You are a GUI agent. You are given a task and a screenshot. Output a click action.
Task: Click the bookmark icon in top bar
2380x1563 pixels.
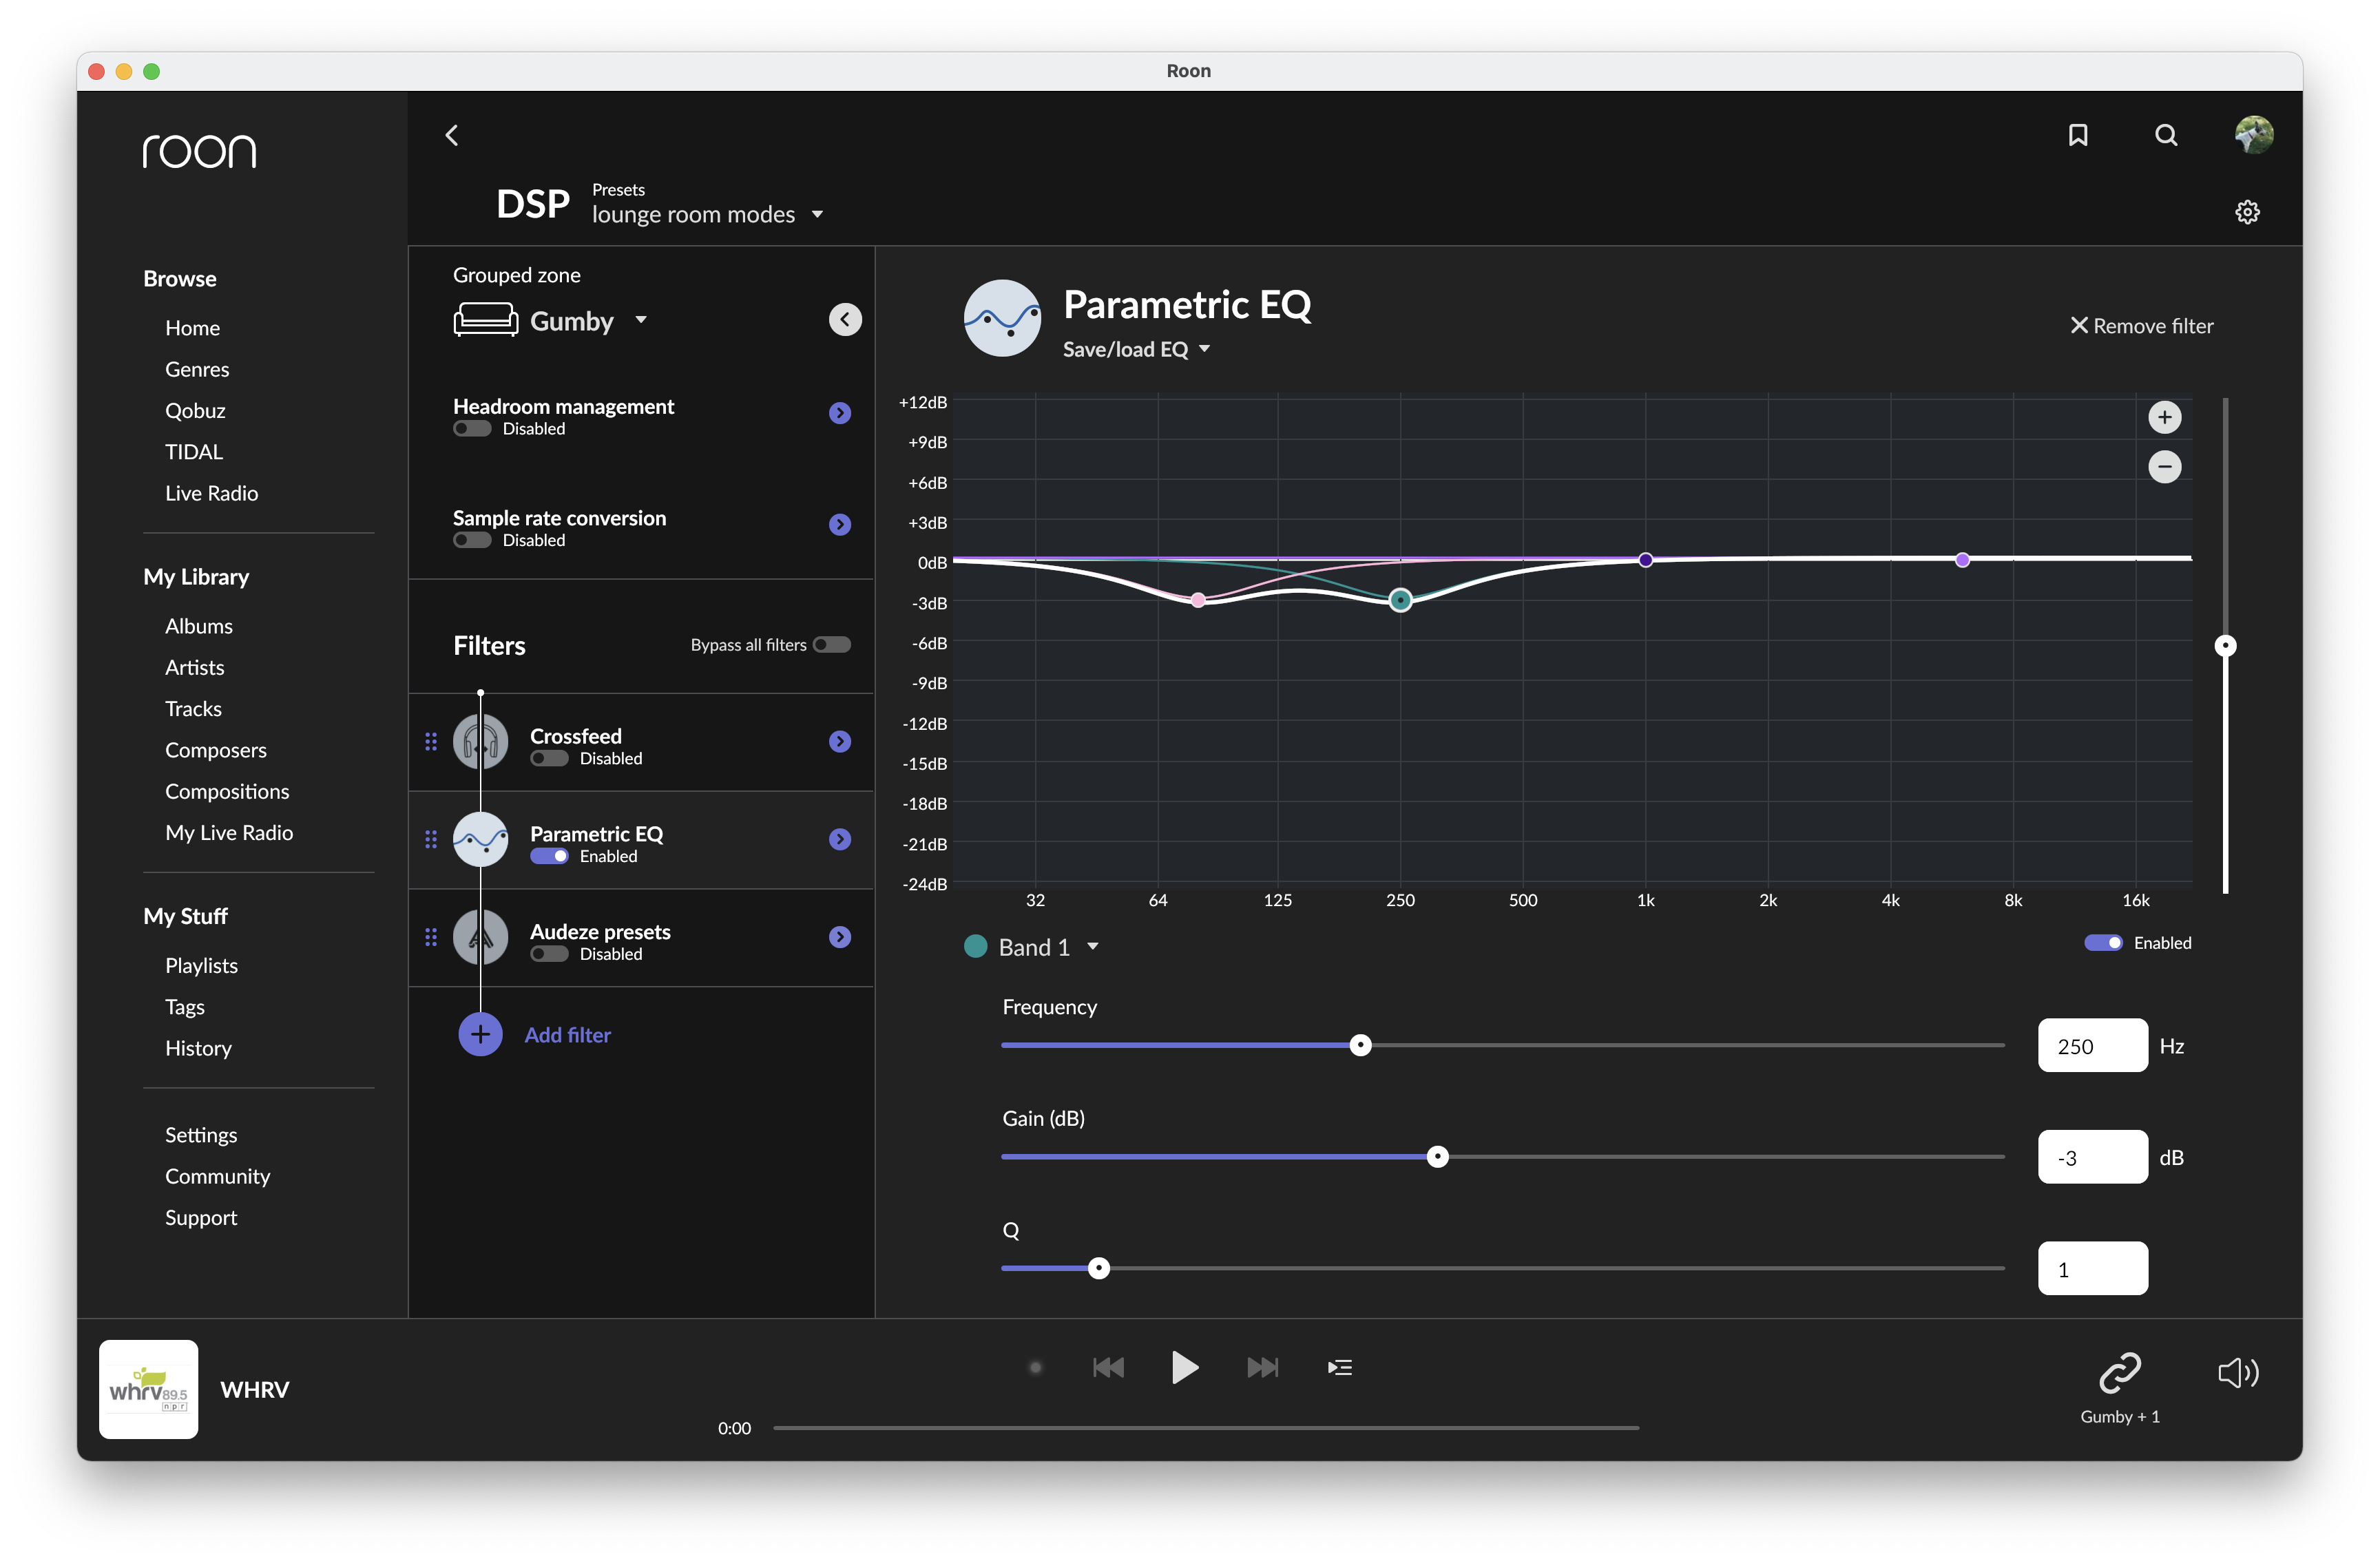[2077, 135]
